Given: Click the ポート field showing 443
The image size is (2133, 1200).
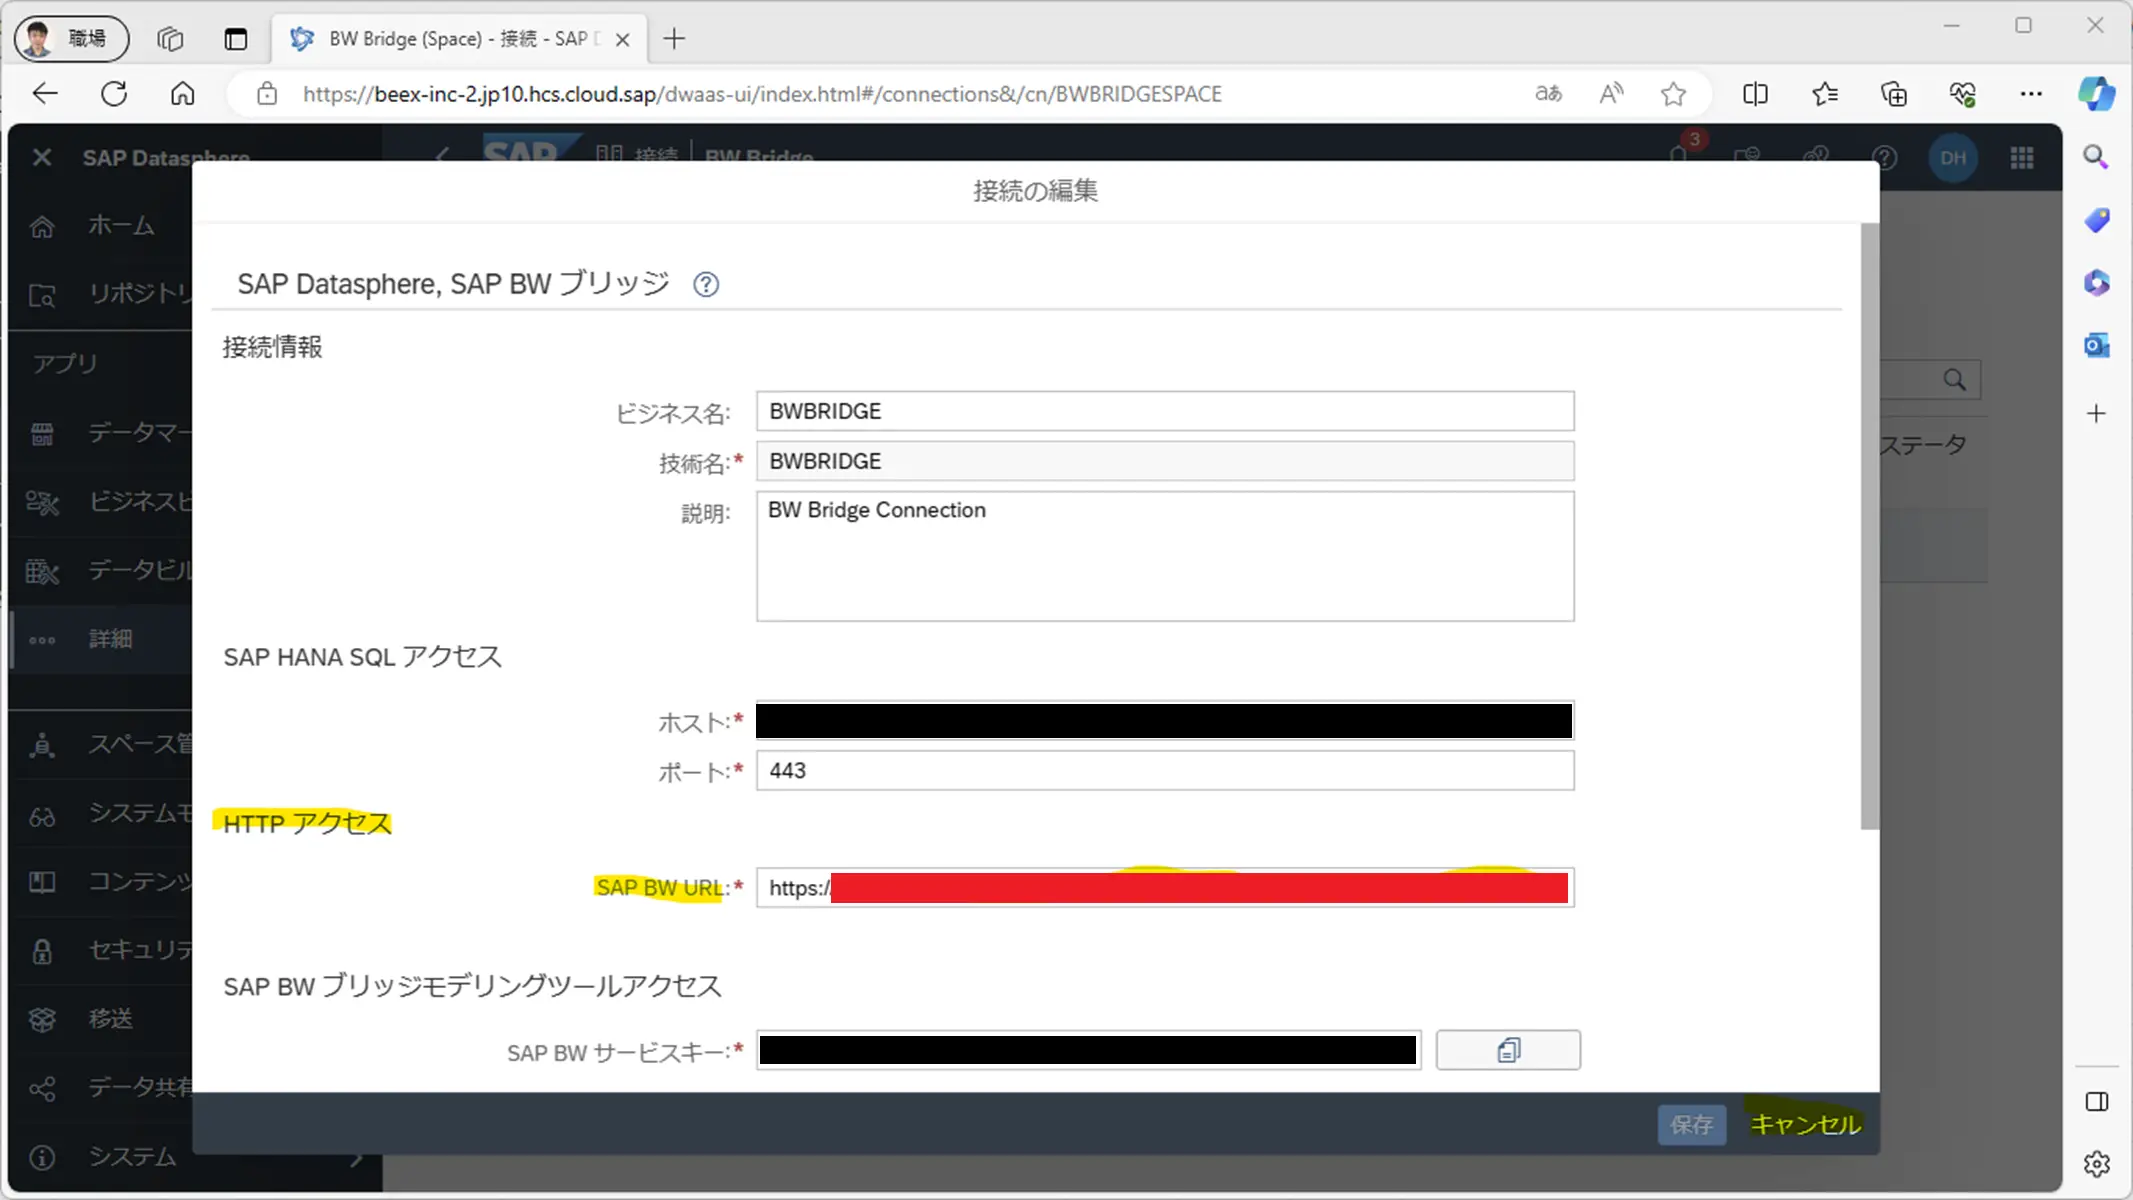Looking at the screenshot, I should coord(1165,771).
